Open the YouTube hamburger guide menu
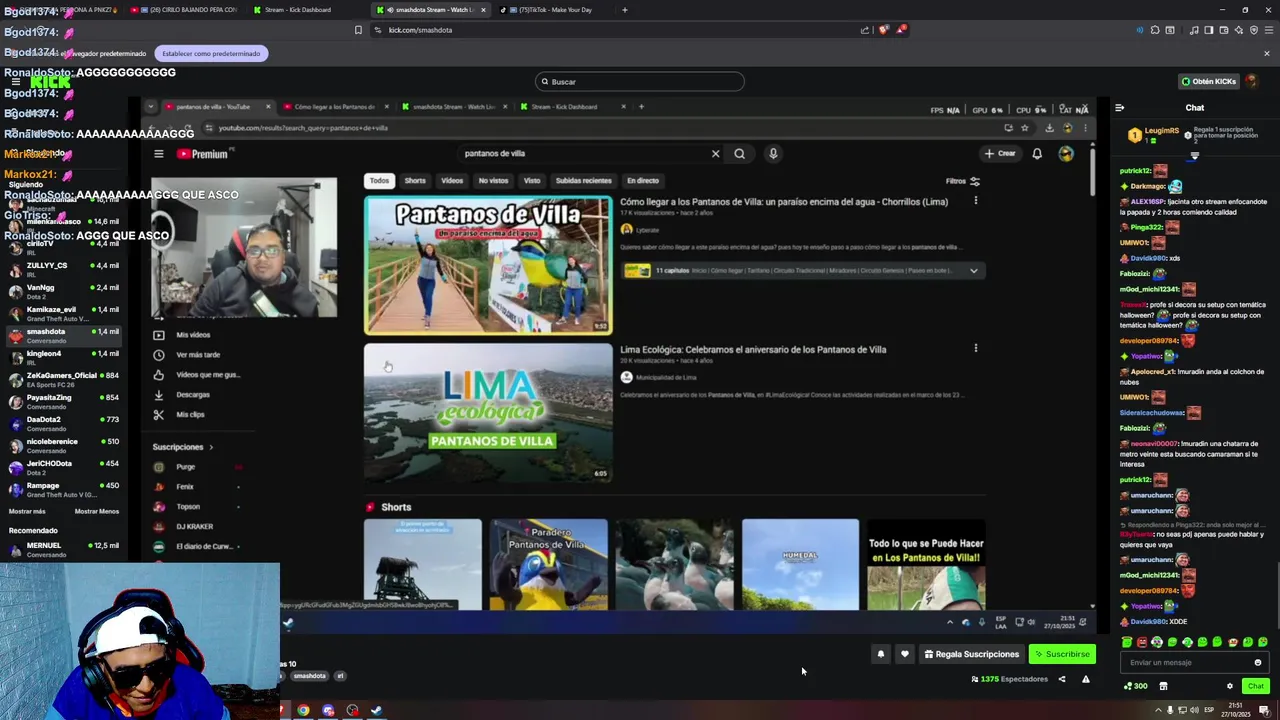The width and height of the screenshot is (1280, 720). pos(158,154)
